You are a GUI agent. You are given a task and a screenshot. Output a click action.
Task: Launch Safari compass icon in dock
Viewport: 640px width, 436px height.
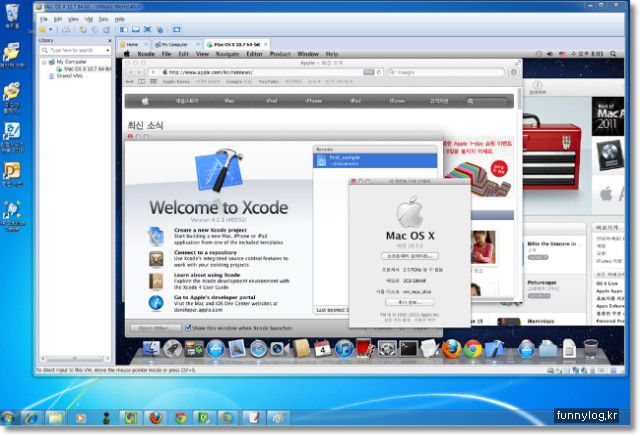258,349
